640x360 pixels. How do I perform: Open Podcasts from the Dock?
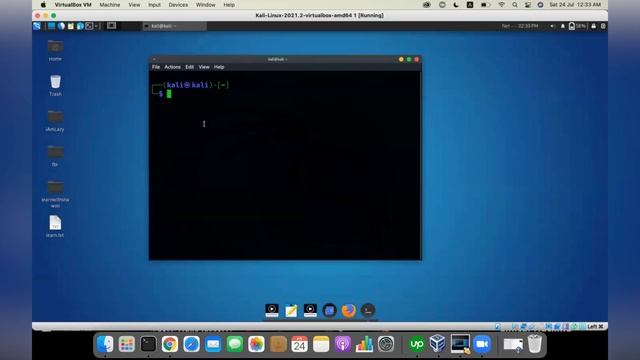pos(343,344)
